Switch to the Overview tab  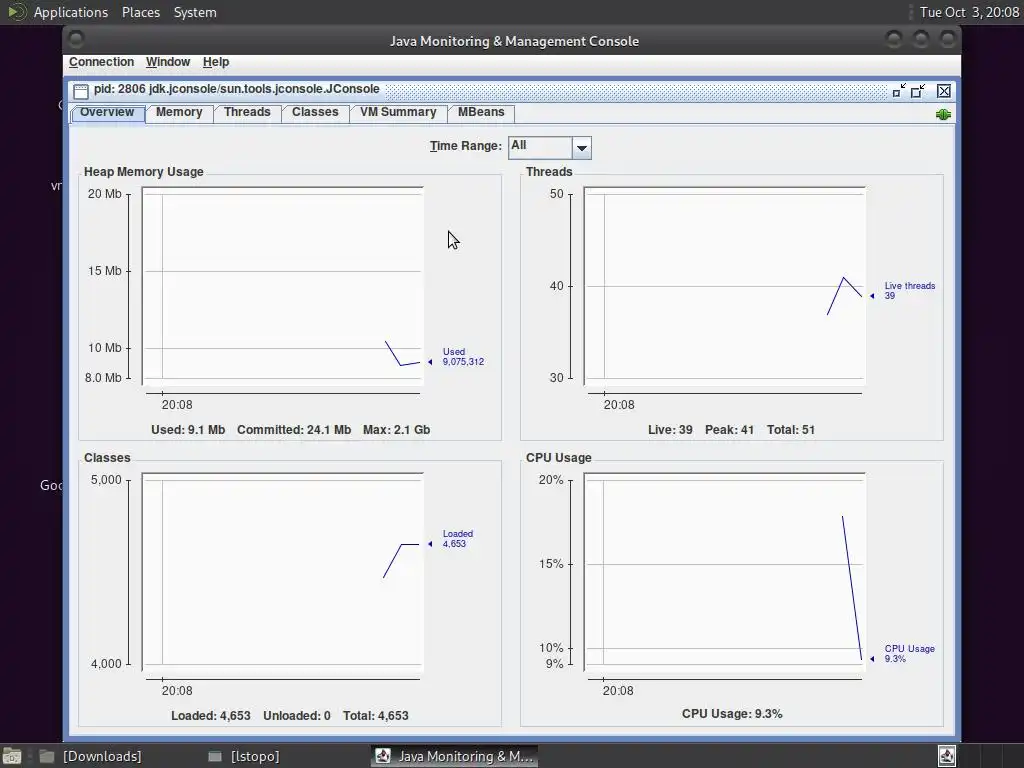[107, 112]
